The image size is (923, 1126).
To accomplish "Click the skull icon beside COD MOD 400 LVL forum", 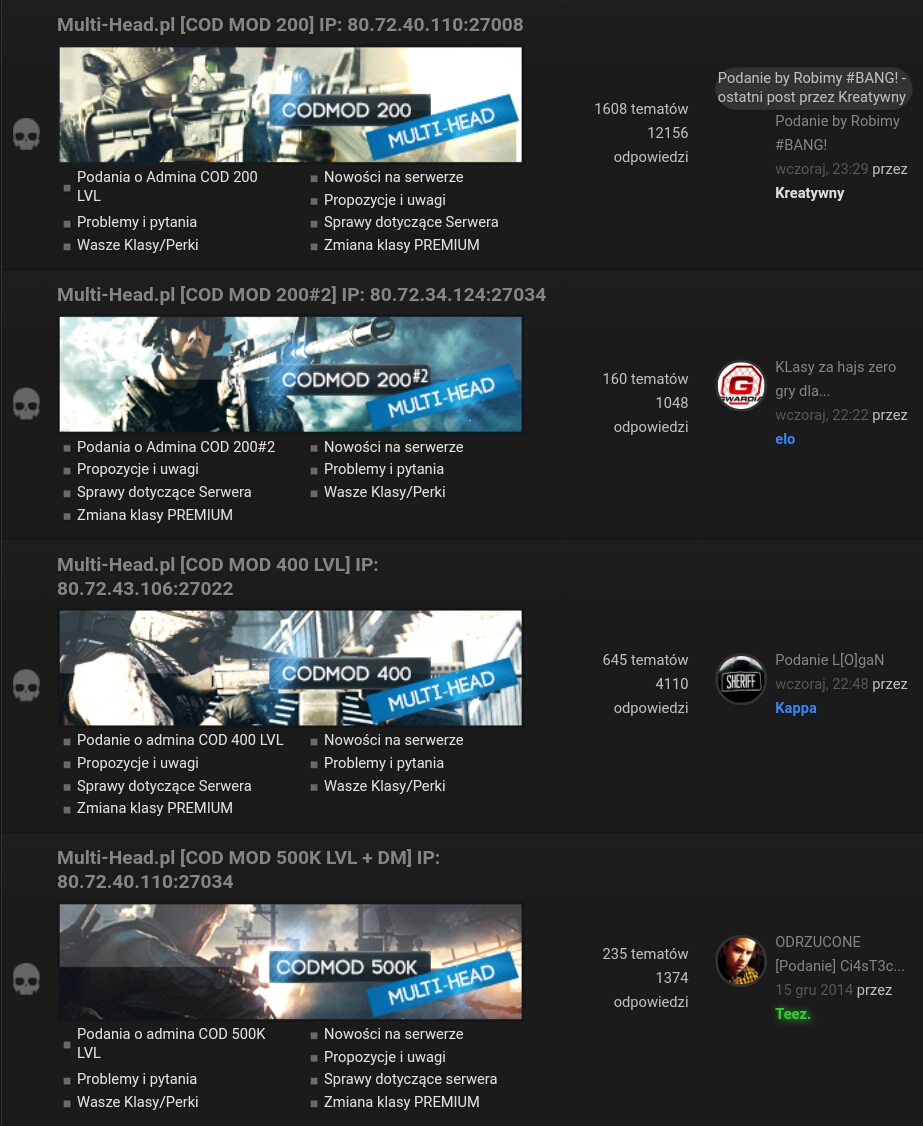I will pos(26,685).
